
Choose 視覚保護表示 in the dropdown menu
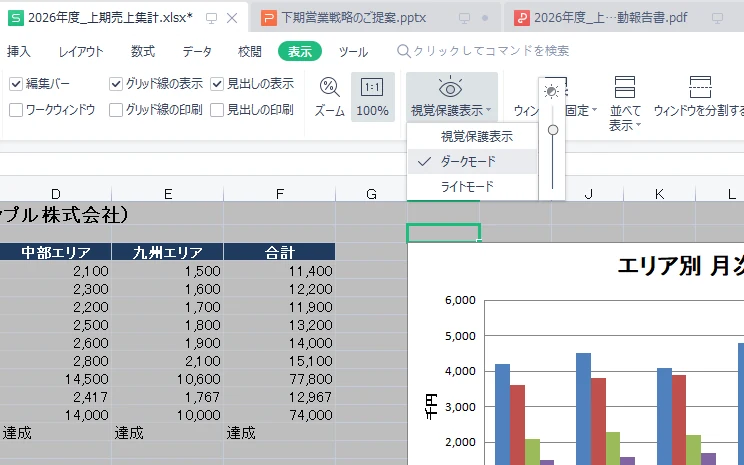(473, 137)
